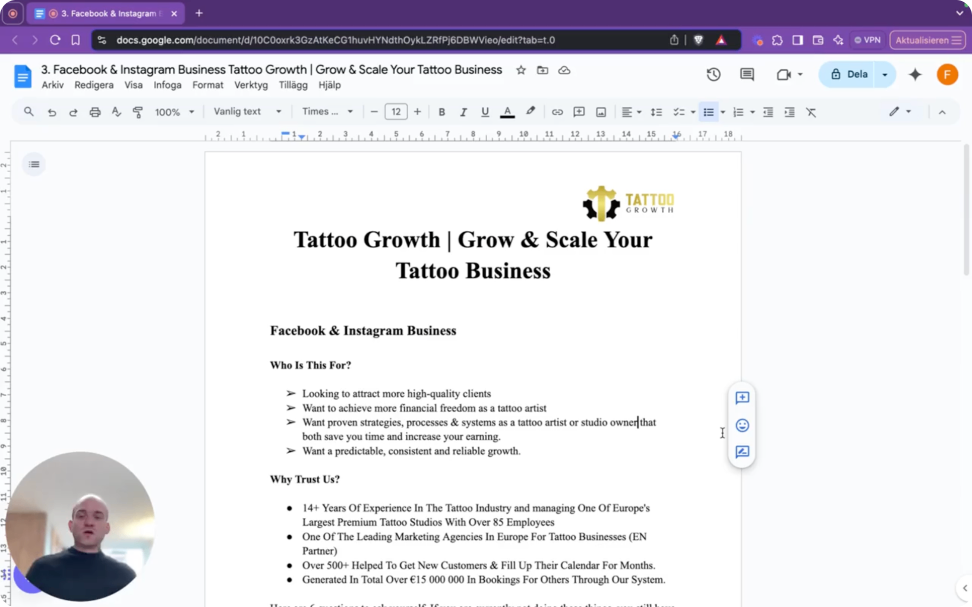This screenshot has width=972, height=607.
Task: Clear formatting
Action: click(x=811, y=112)
